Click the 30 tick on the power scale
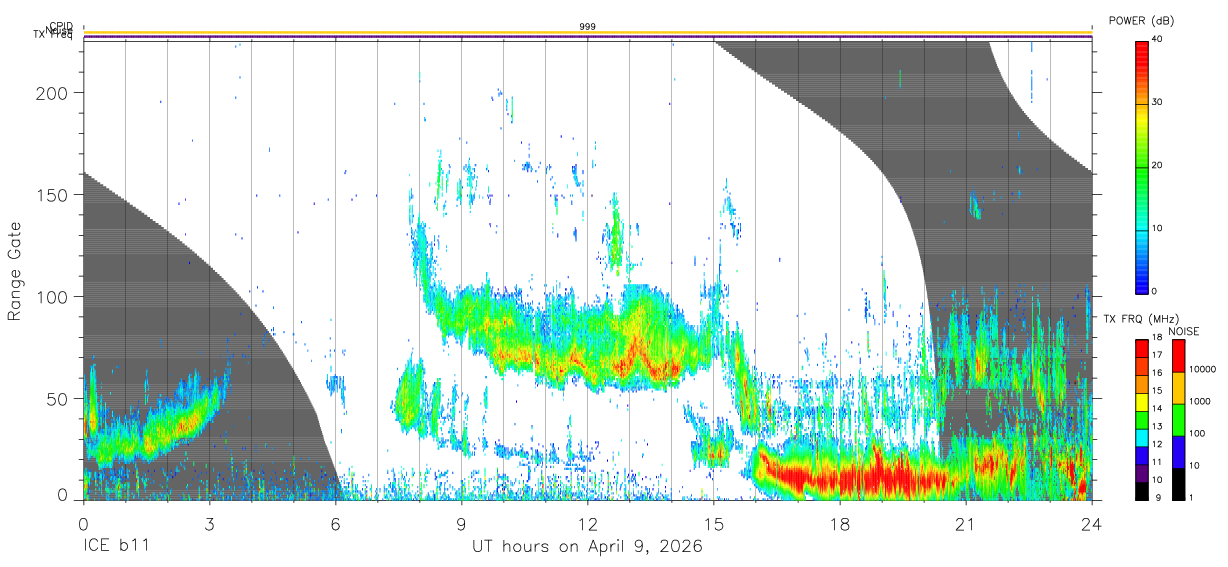The width and height of the screenshot is (1228, 567). 1158,102
